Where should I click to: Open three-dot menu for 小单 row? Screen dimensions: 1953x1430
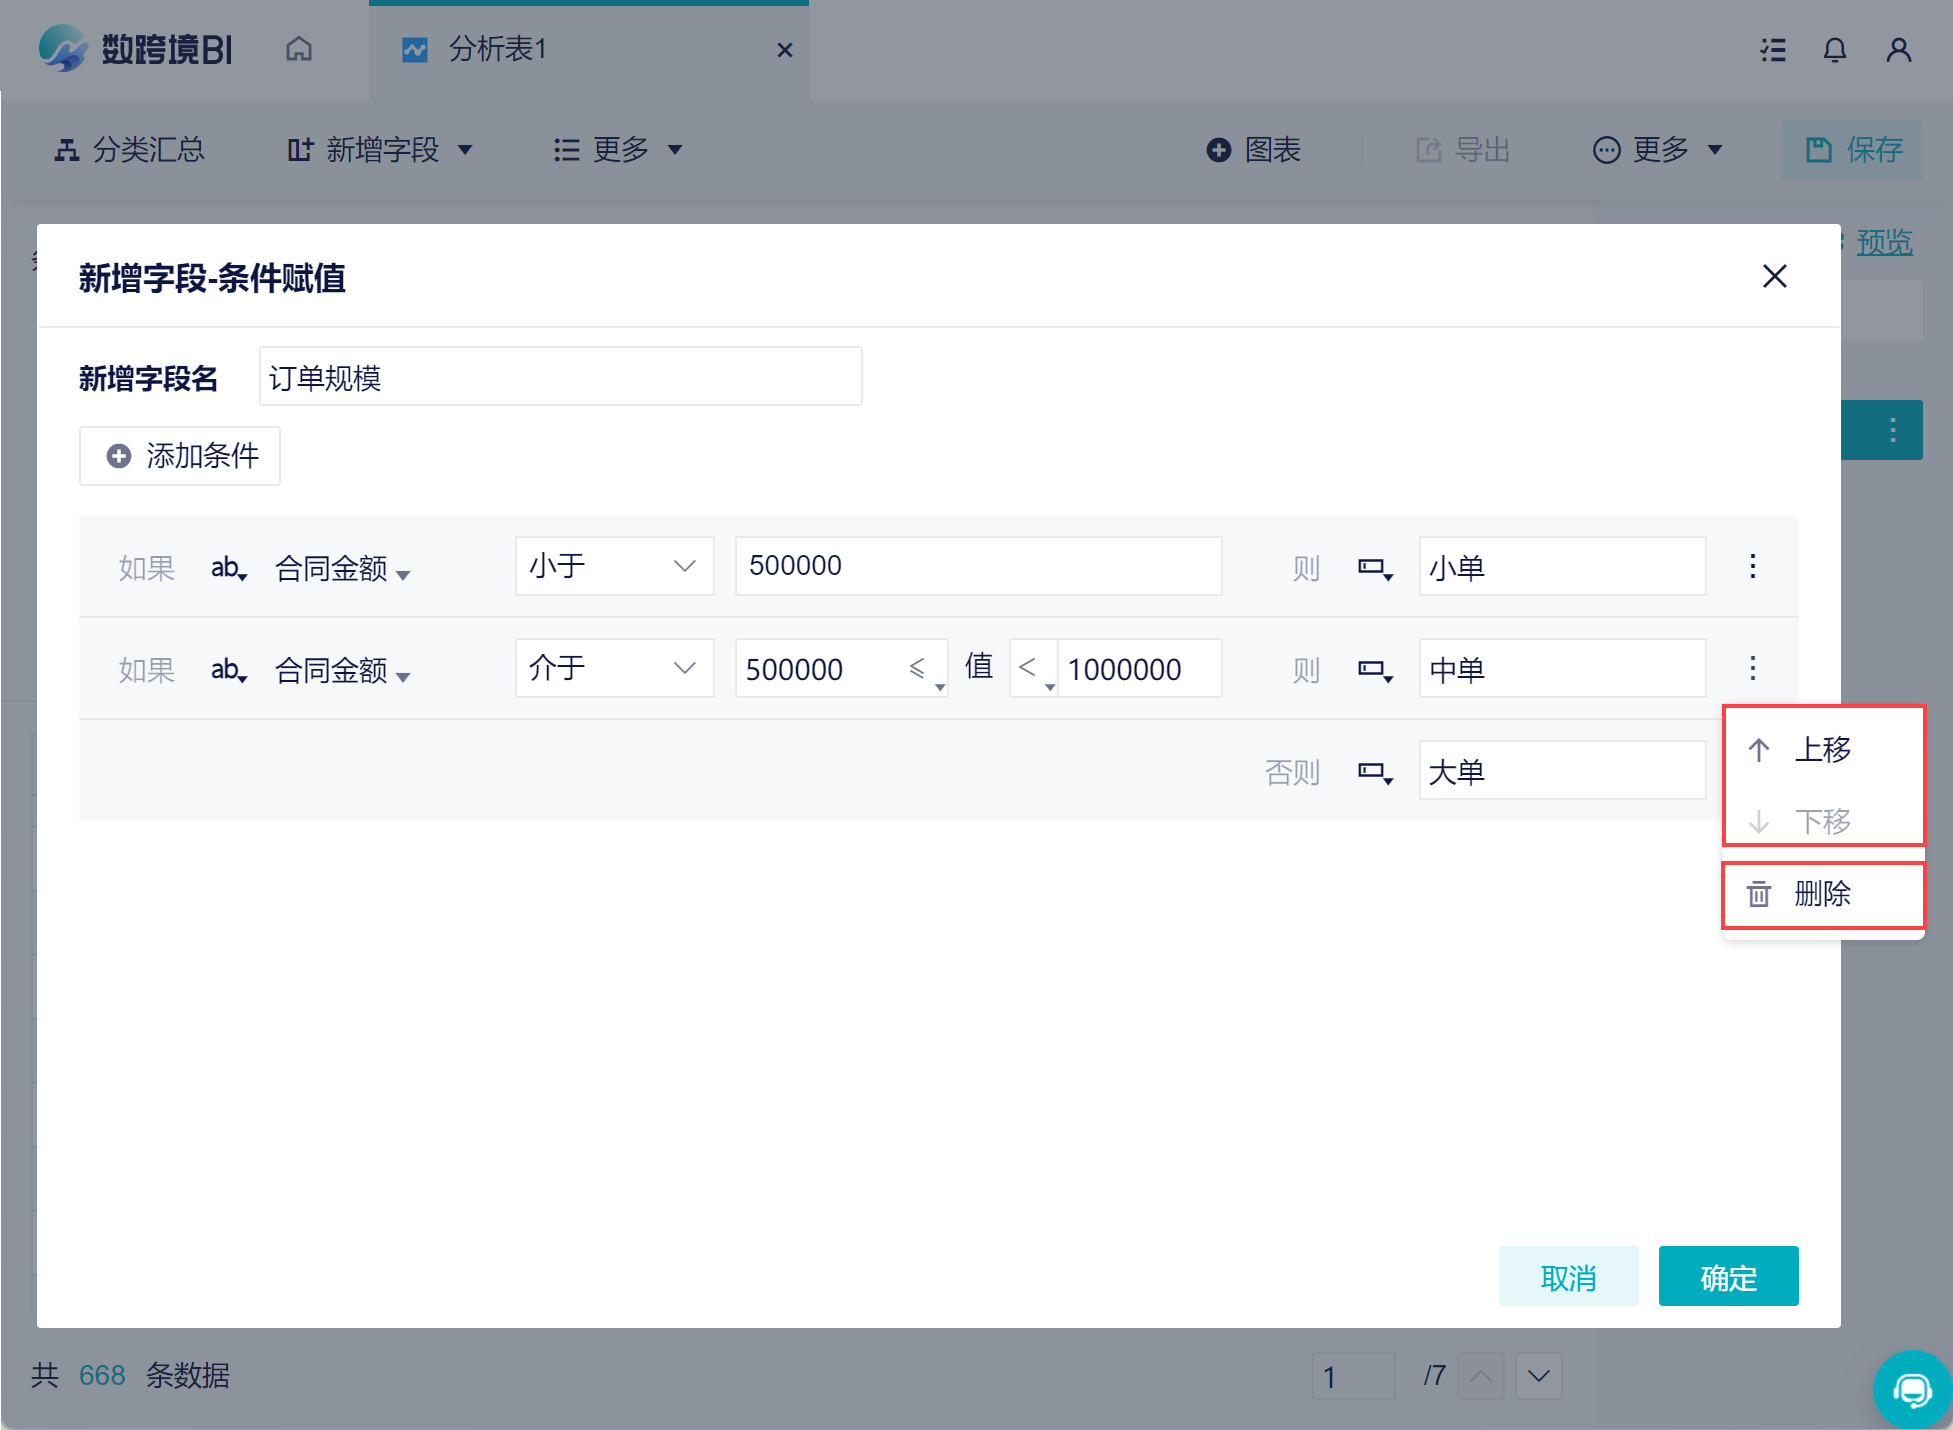(x=1752, y=566)
